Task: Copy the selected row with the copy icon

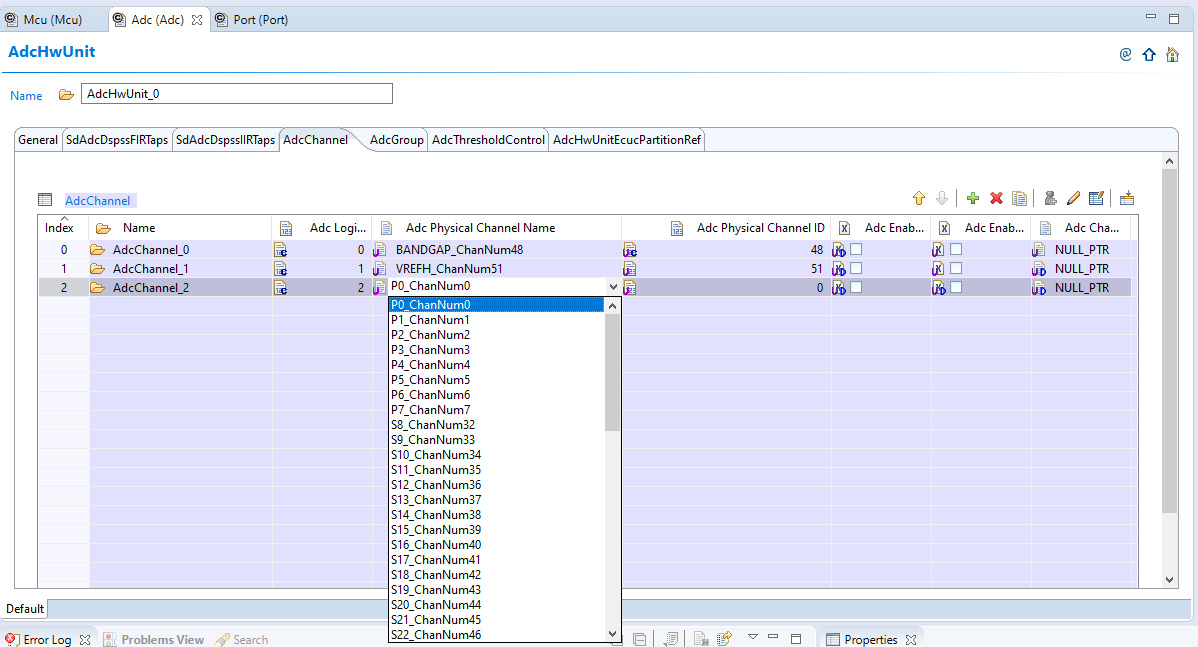Action: [1019, 198]
